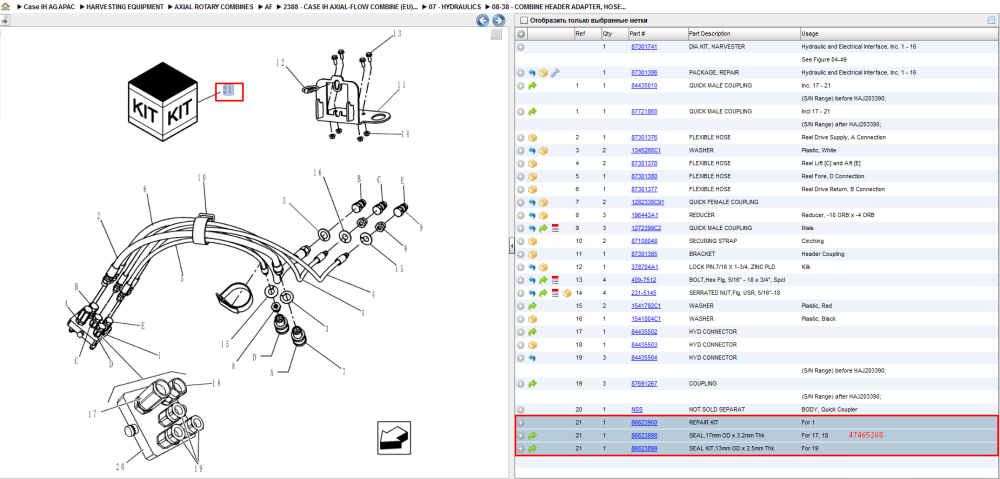Sort by 'Part Description' column header
Viewport: 1000px width, 479px height.
click(709, 33)
